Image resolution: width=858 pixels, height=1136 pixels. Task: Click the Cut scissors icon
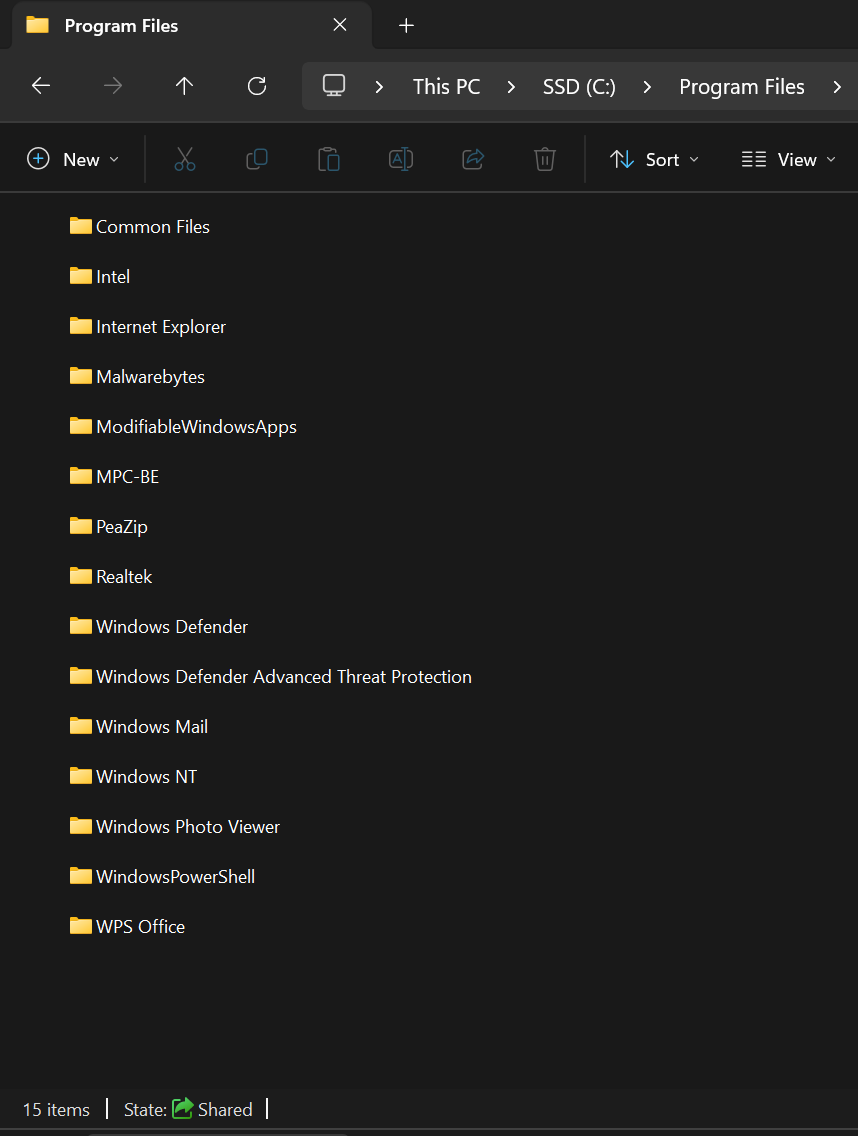[185, 159]
